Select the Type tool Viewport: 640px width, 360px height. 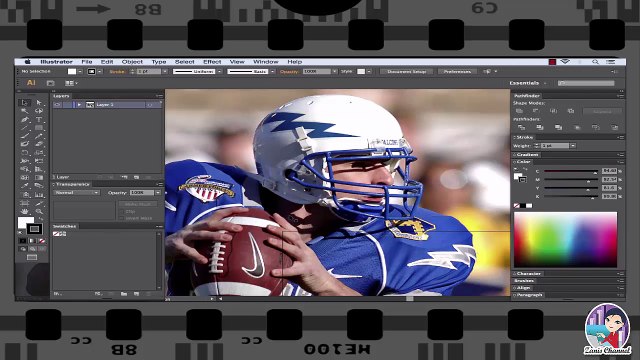(39, 120)
